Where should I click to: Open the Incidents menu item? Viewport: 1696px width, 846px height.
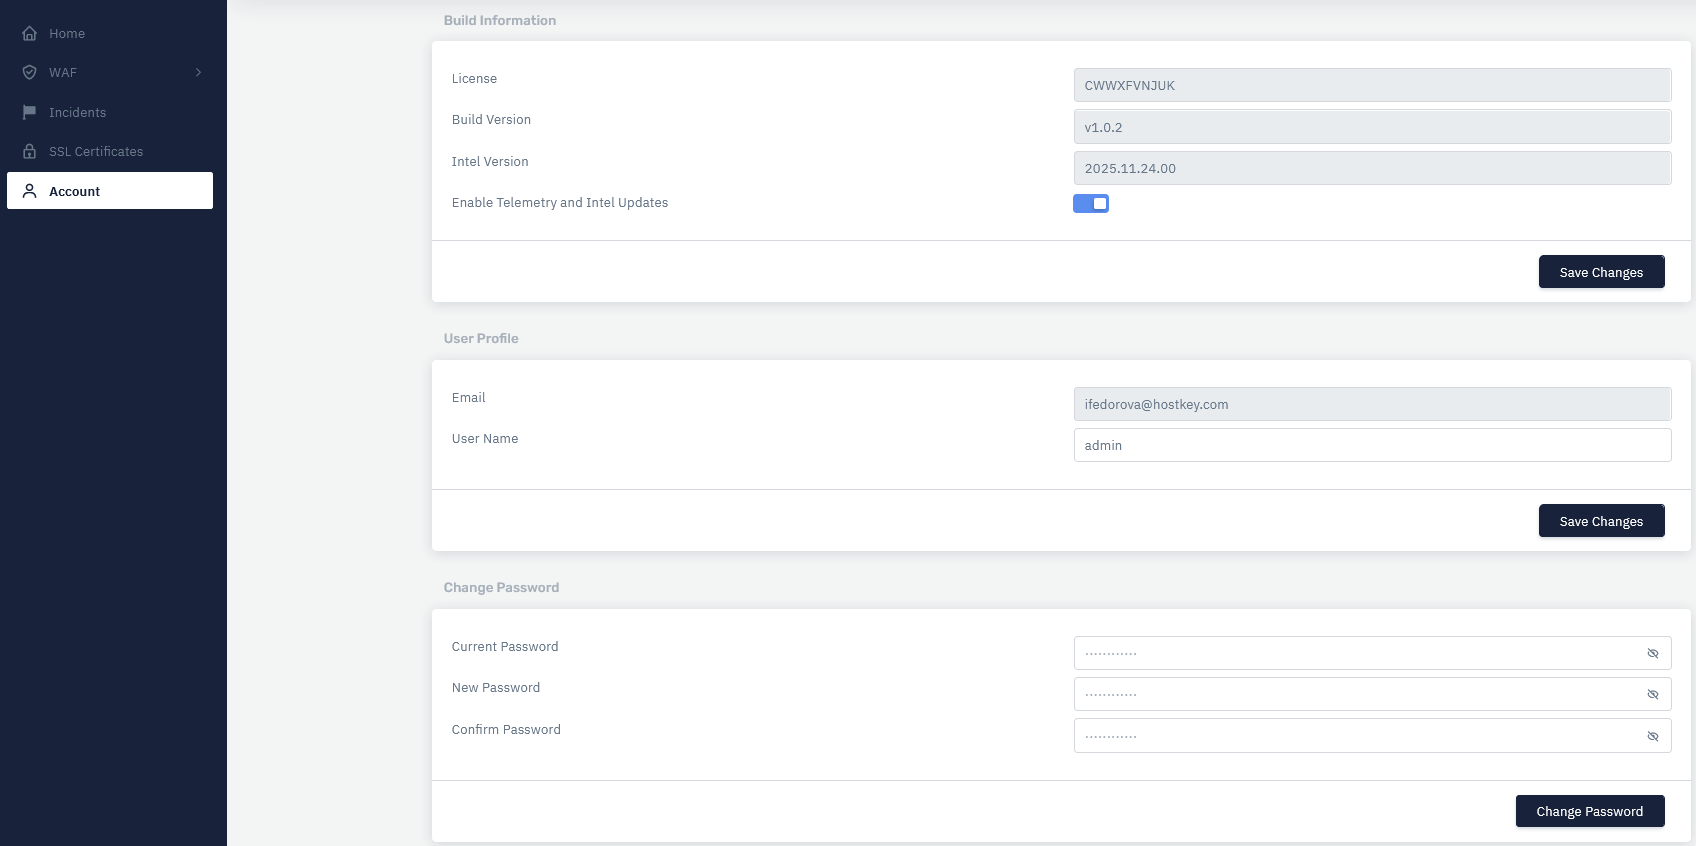[77, 112]
